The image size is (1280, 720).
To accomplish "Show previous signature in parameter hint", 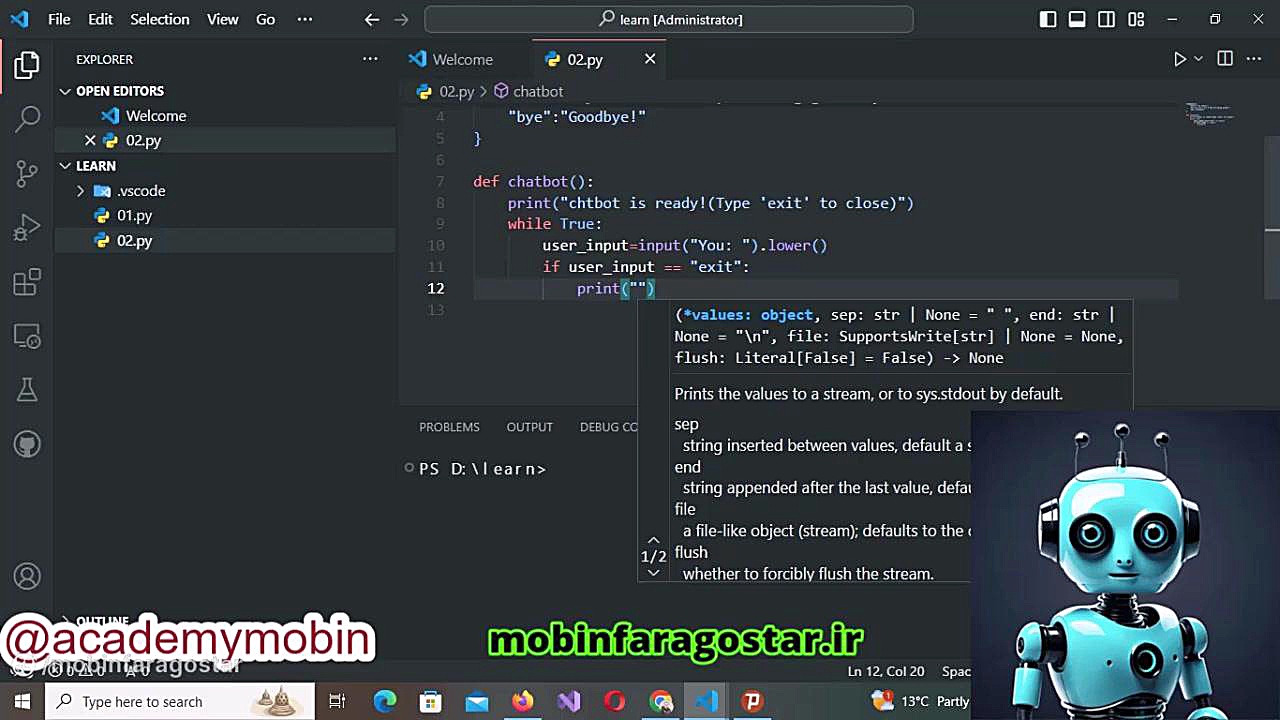I will pyautogui.click(x=653, y=540).
